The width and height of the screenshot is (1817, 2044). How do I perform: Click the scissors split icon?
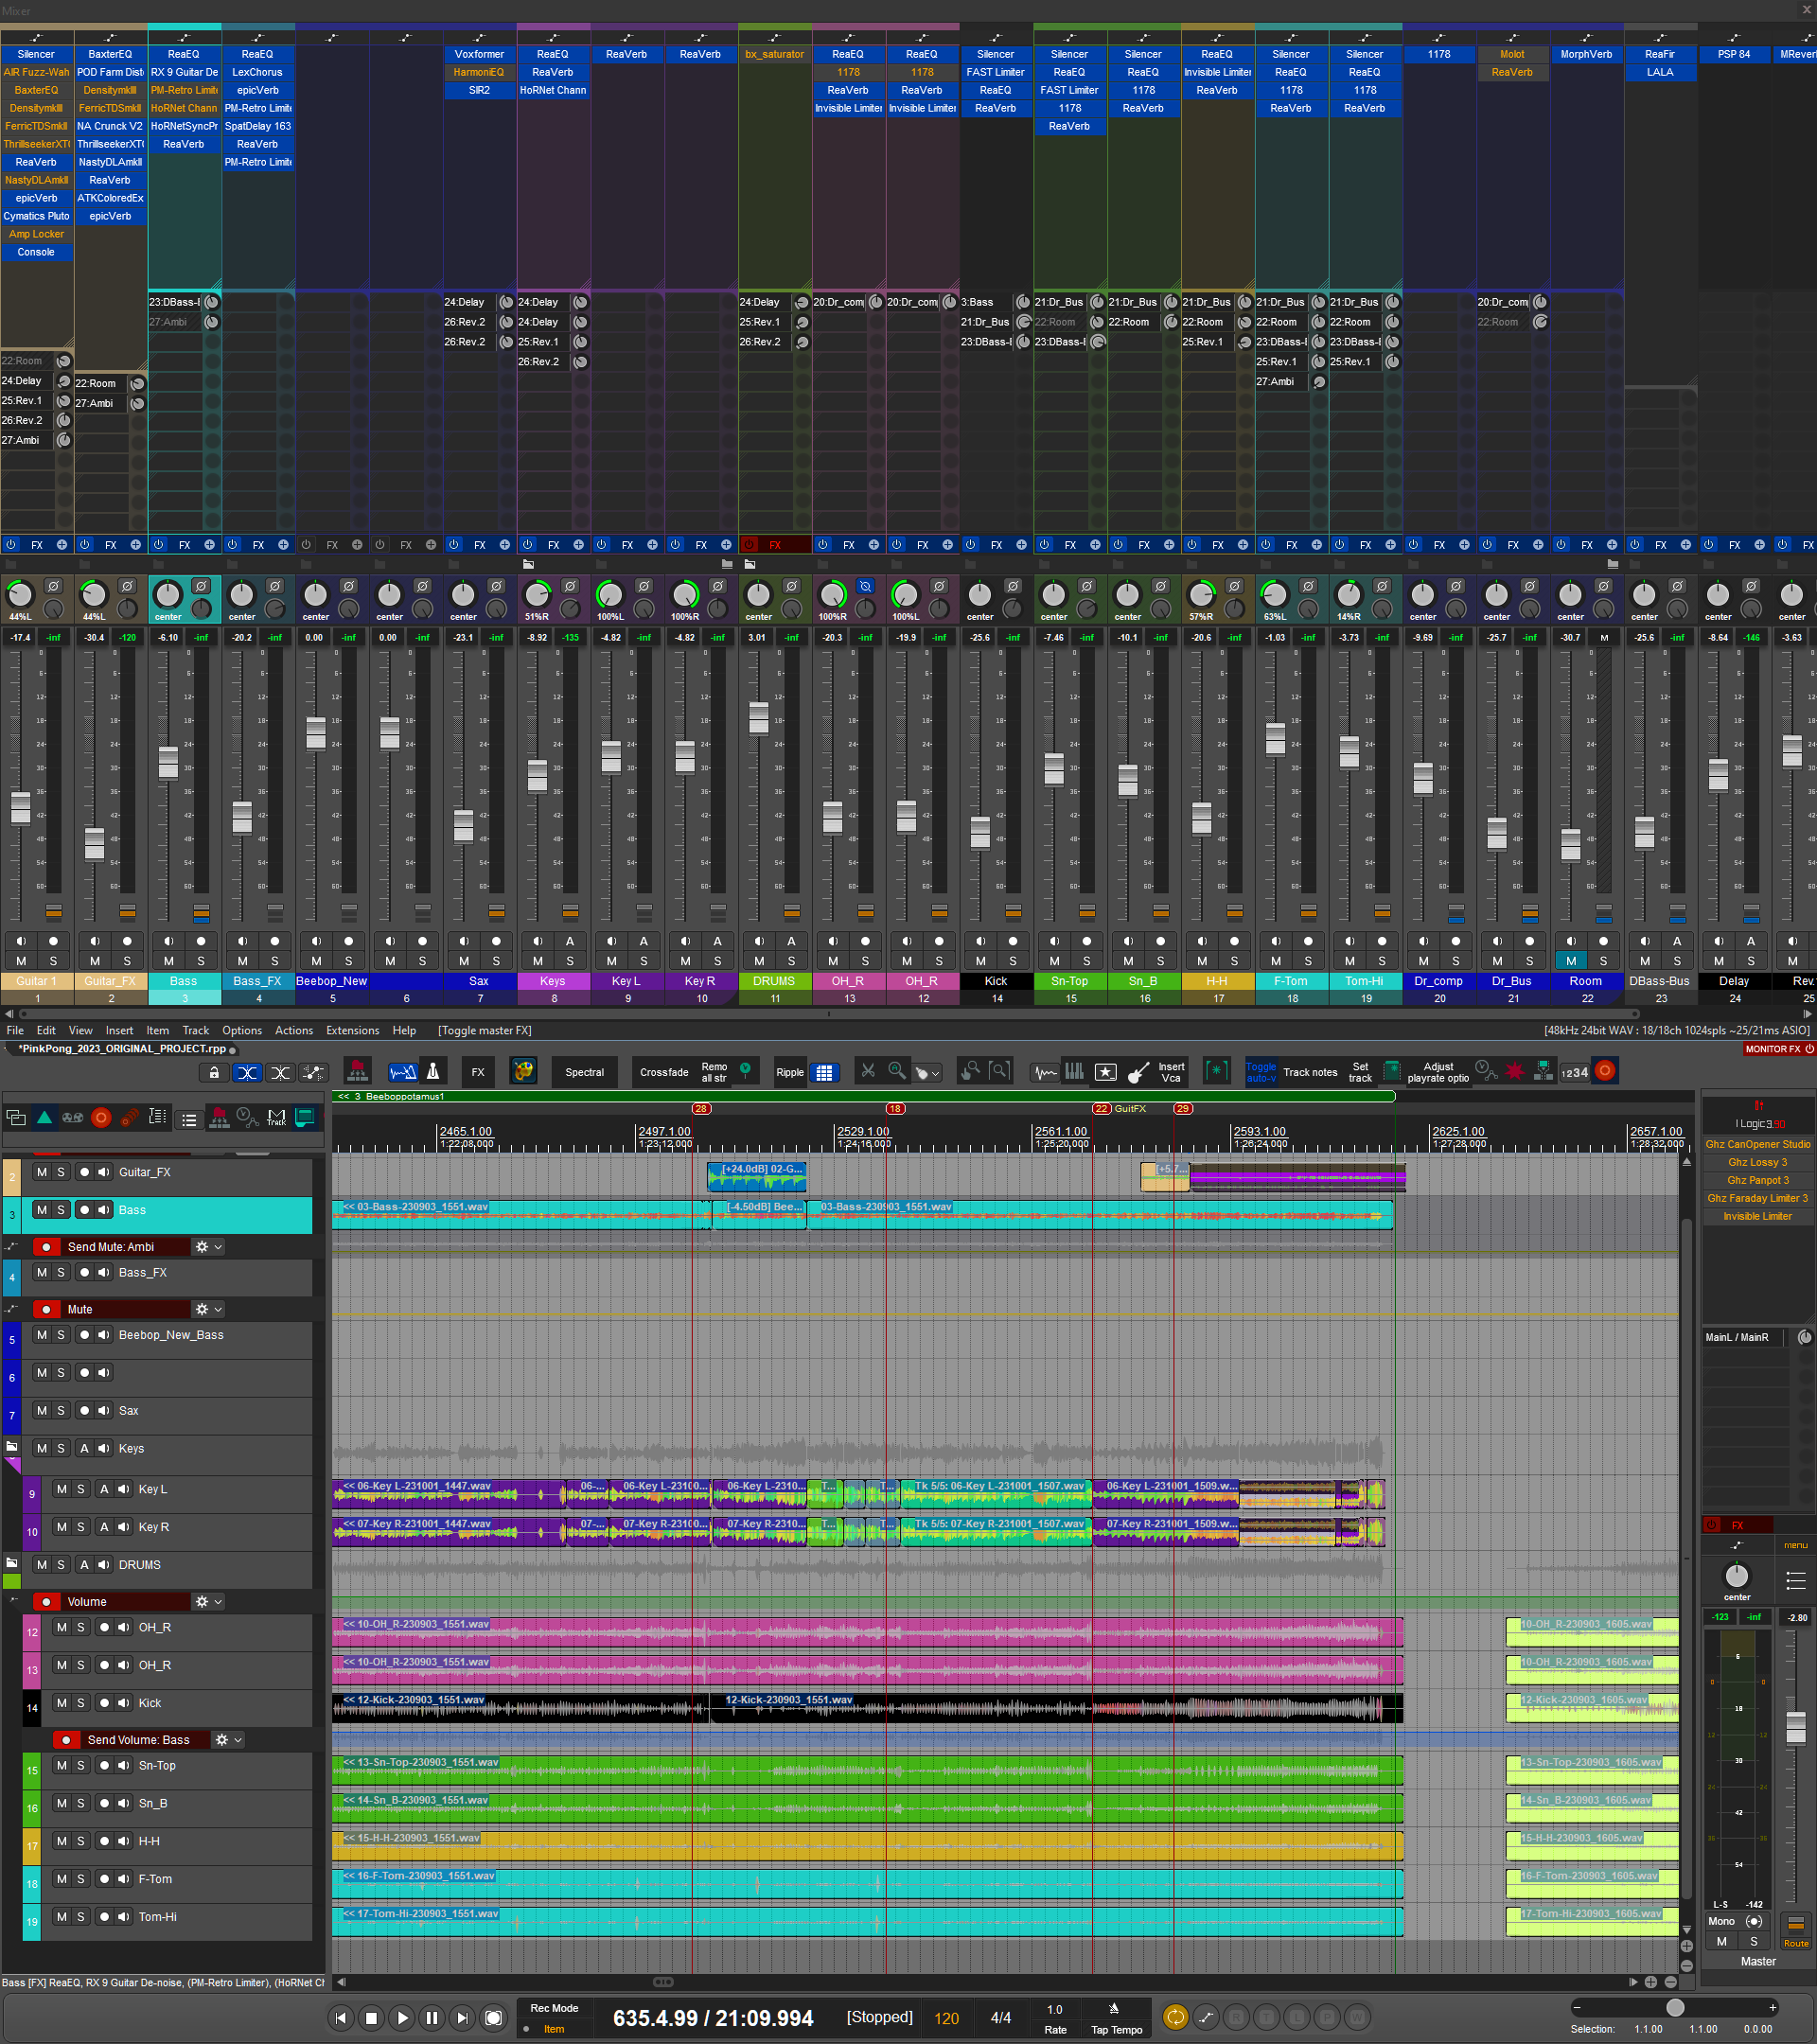coord(868,1071)
